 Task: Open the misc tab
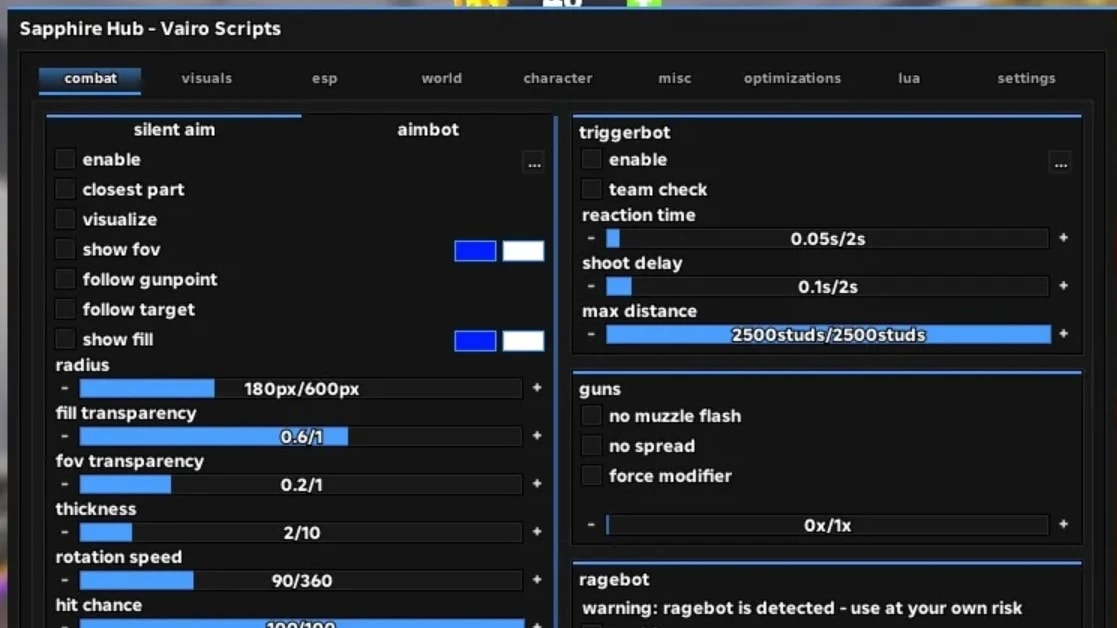pyautogui.click(x=675, y=78)
